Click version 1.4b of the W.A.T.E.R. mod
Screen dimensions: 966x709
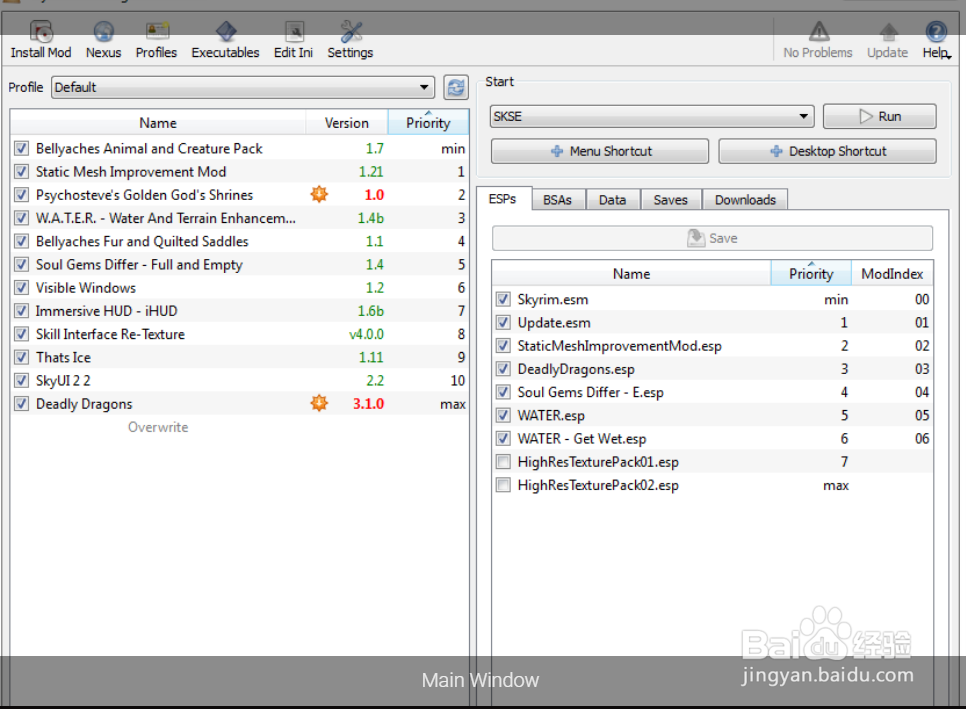coord(371,218)
